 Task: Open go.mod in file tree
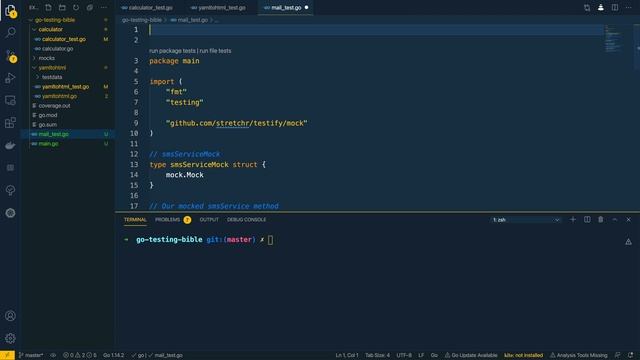[48, 115]
